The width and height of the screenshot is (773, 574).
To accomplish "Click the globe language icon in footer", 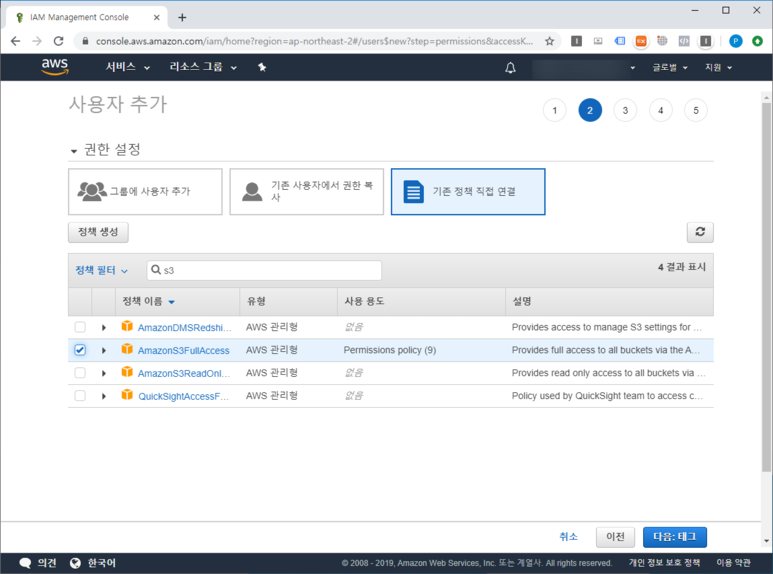I will coord(75,563).
